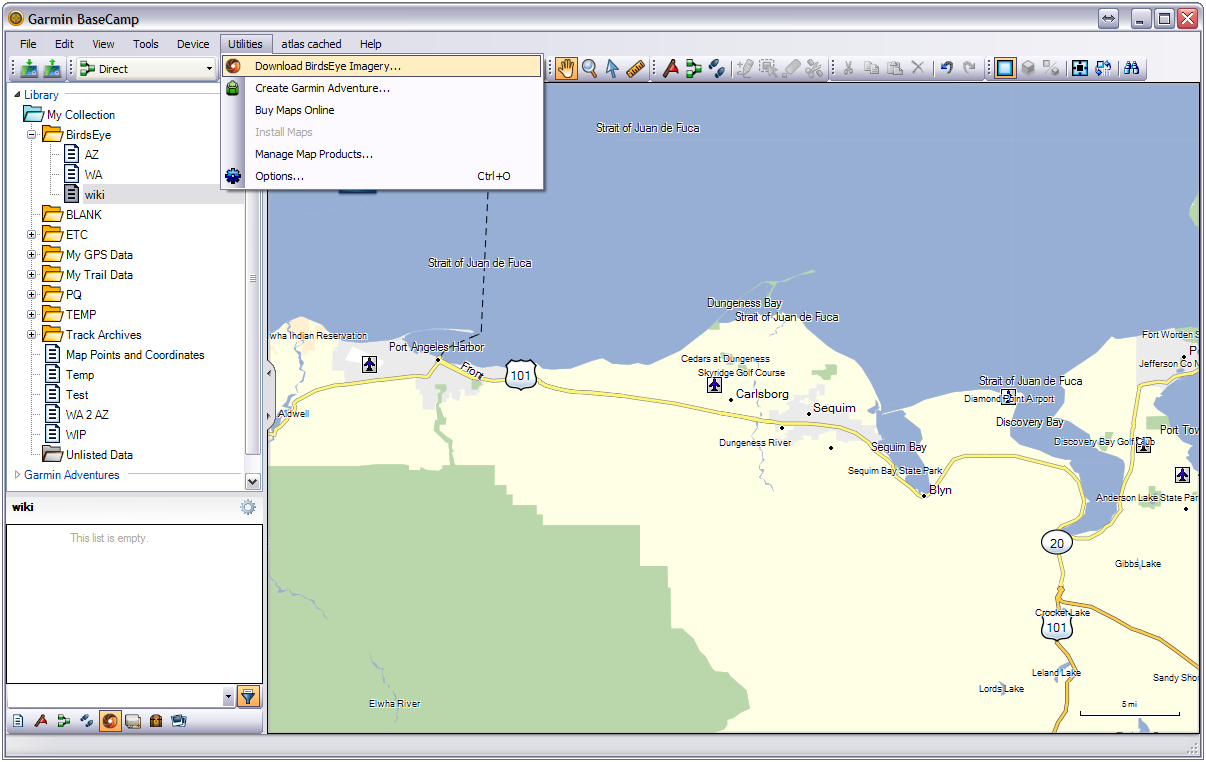Open the Direct routing profile dropdown
The width and height of the screenshot is (1206, 762).
tap(147, 69)
